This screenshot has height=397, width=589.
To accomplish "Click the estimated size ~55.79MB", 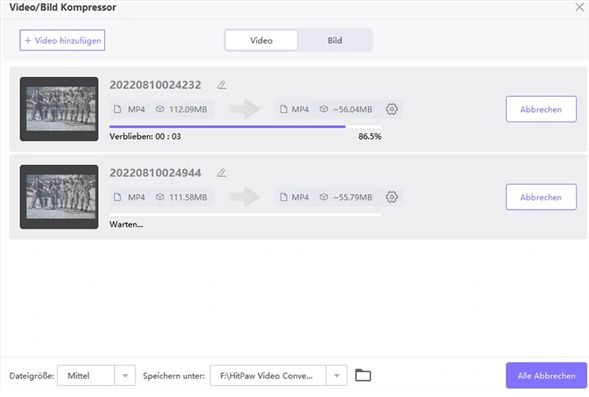I will 353,198.
